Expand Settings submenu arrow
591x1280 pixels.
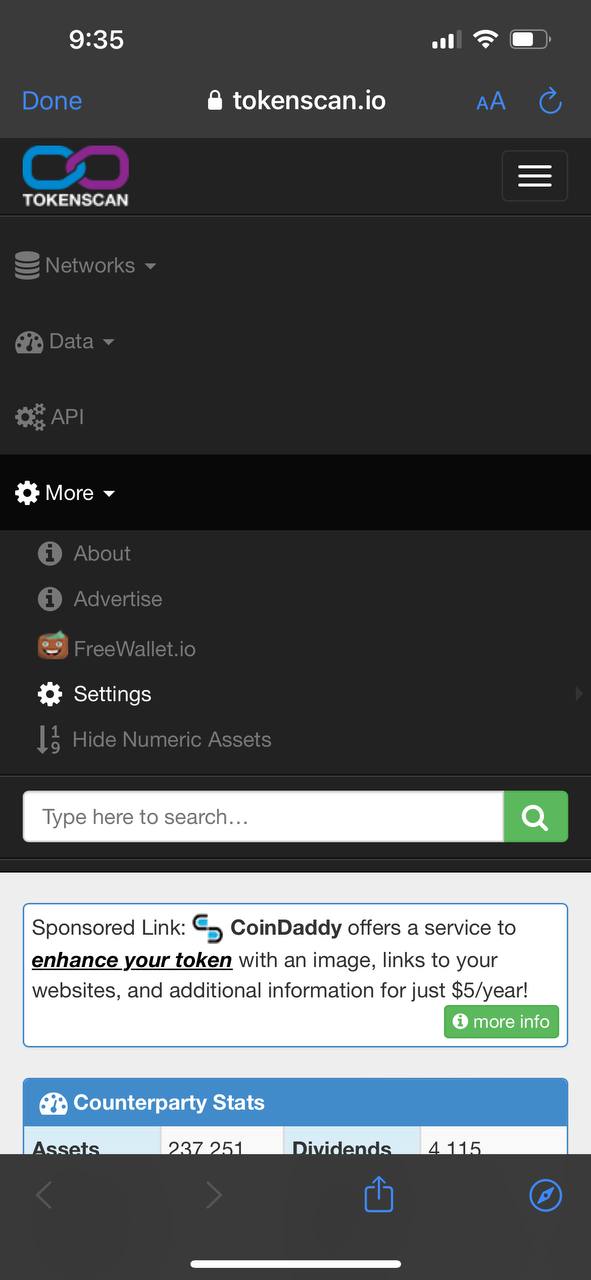(579, 694)
